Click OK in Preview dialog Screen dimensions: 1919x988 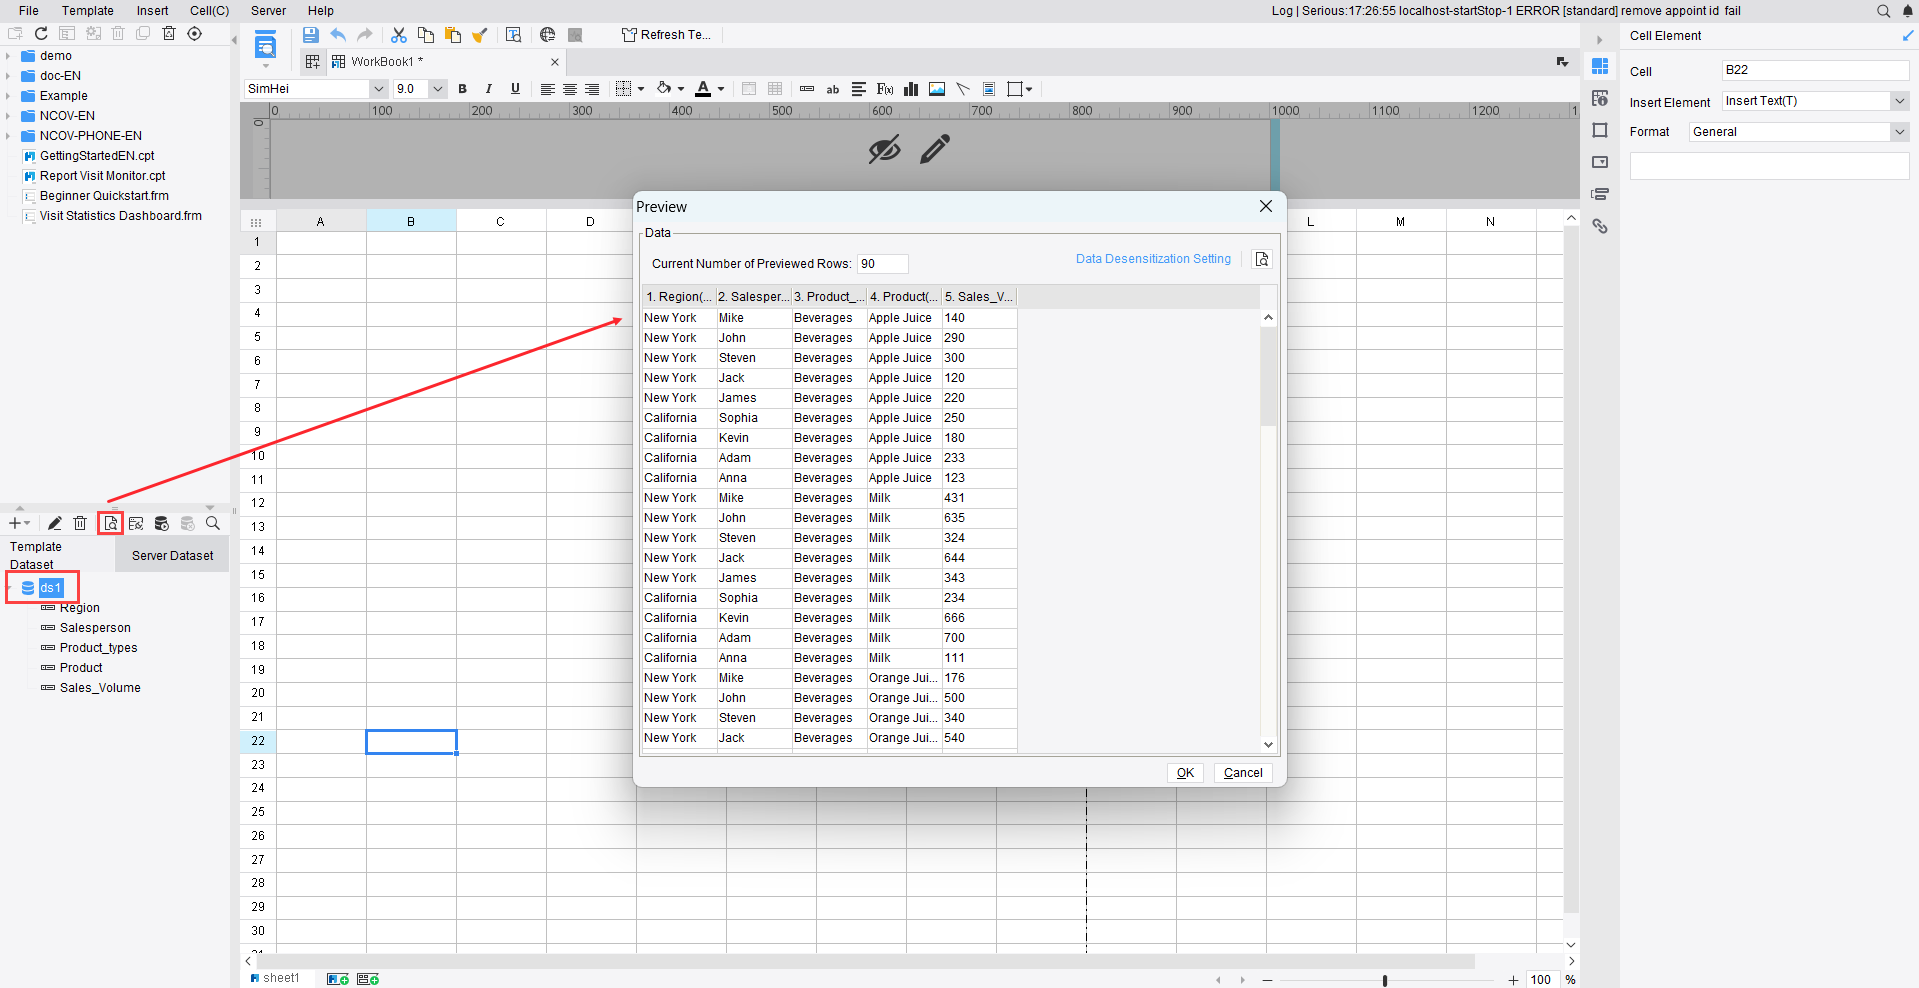(1185, 773)
